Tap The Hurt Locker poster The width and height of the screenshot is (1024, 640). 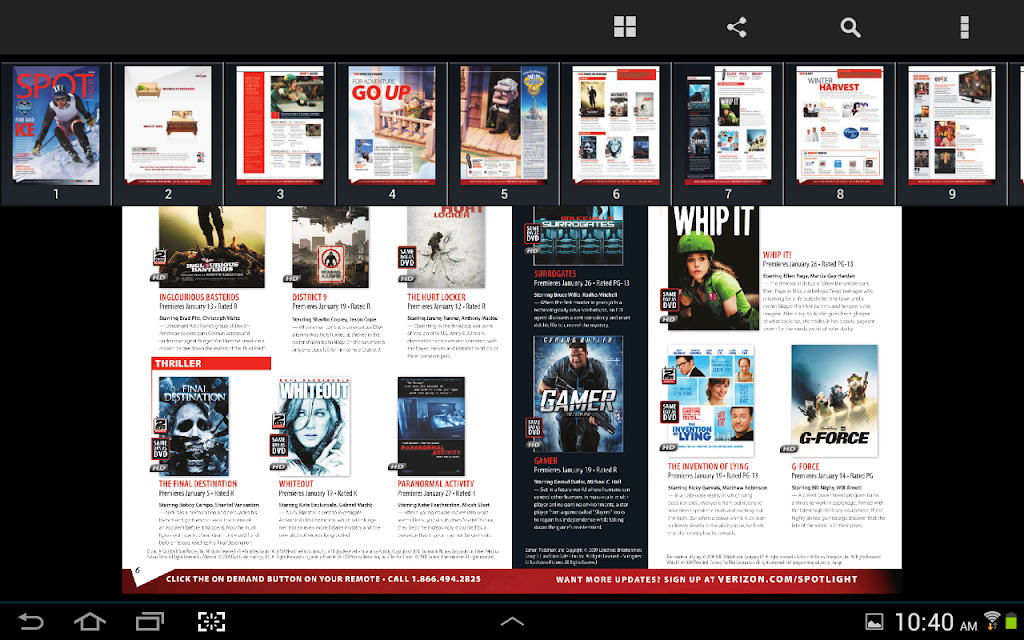tap(446, 247)
